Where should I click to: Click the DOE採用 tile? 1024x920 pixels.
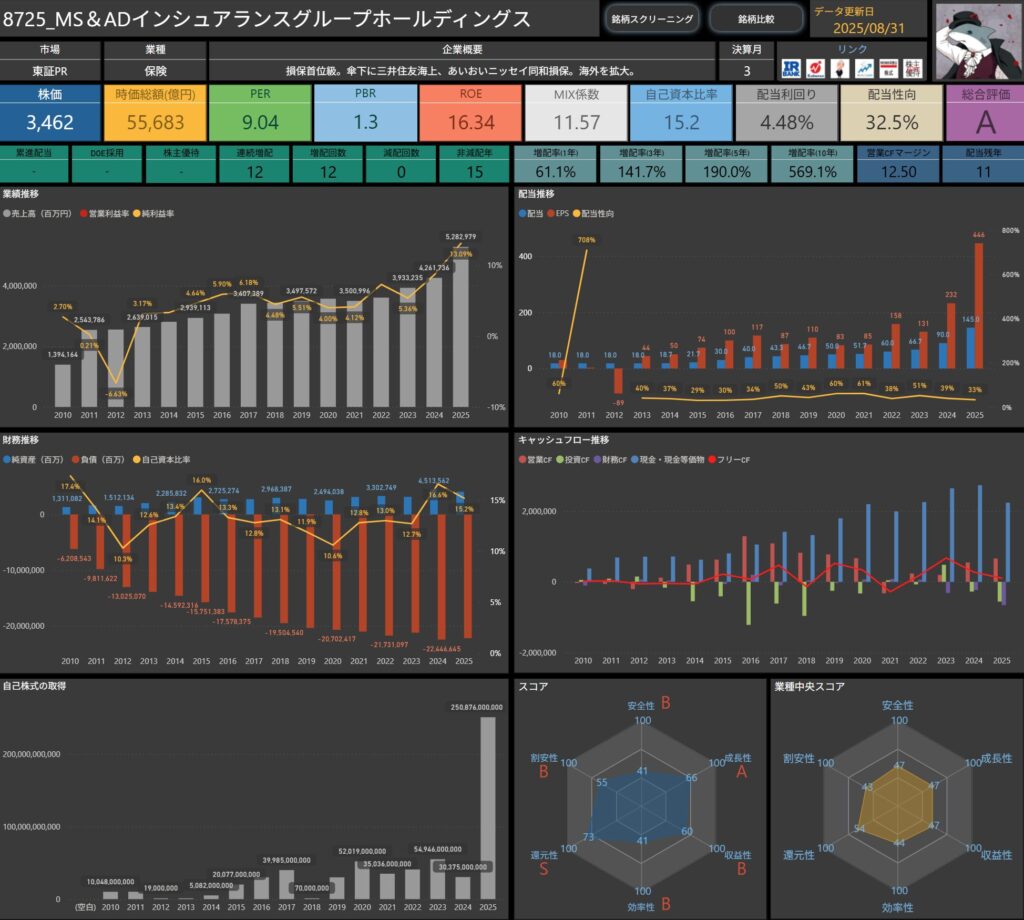click(107, 164)
